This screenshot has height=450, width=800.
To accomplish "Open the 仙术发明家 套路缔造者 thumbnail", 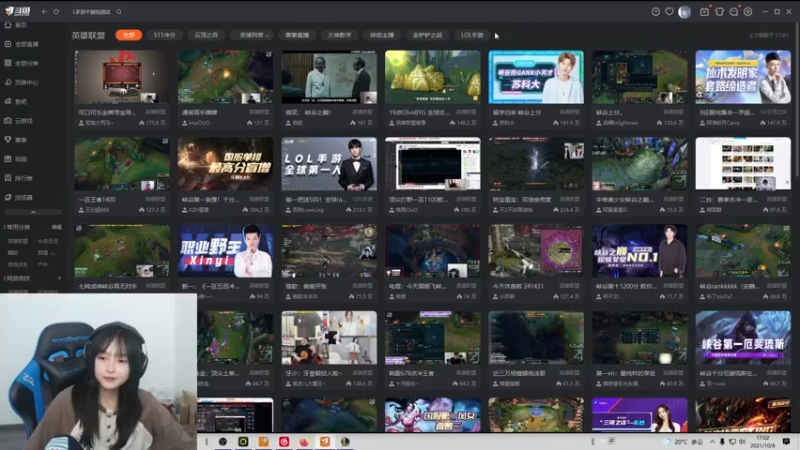I will 743,77.
